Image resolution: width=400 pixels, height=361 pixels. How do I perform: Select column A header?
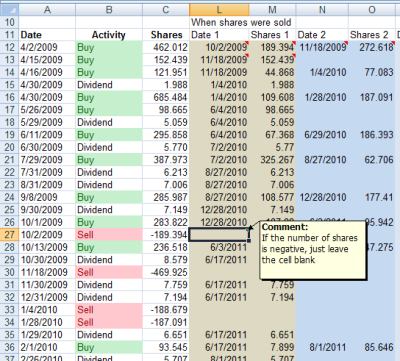(47, 10)
